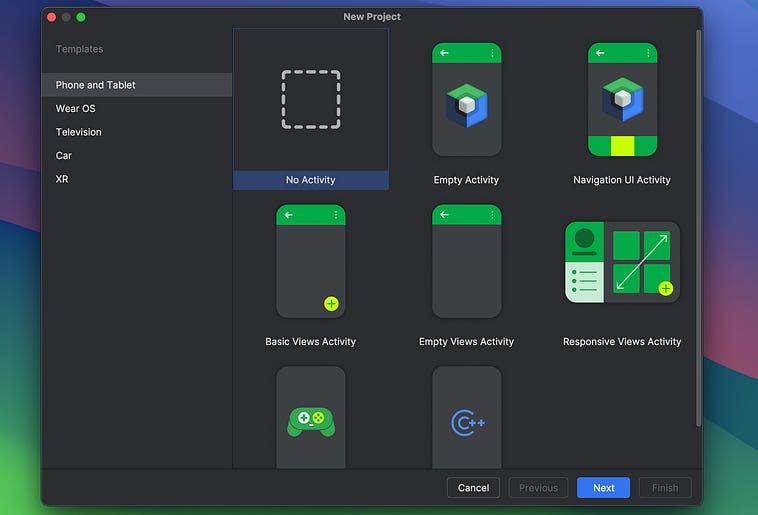Click the No Activity label

point(310,180)
